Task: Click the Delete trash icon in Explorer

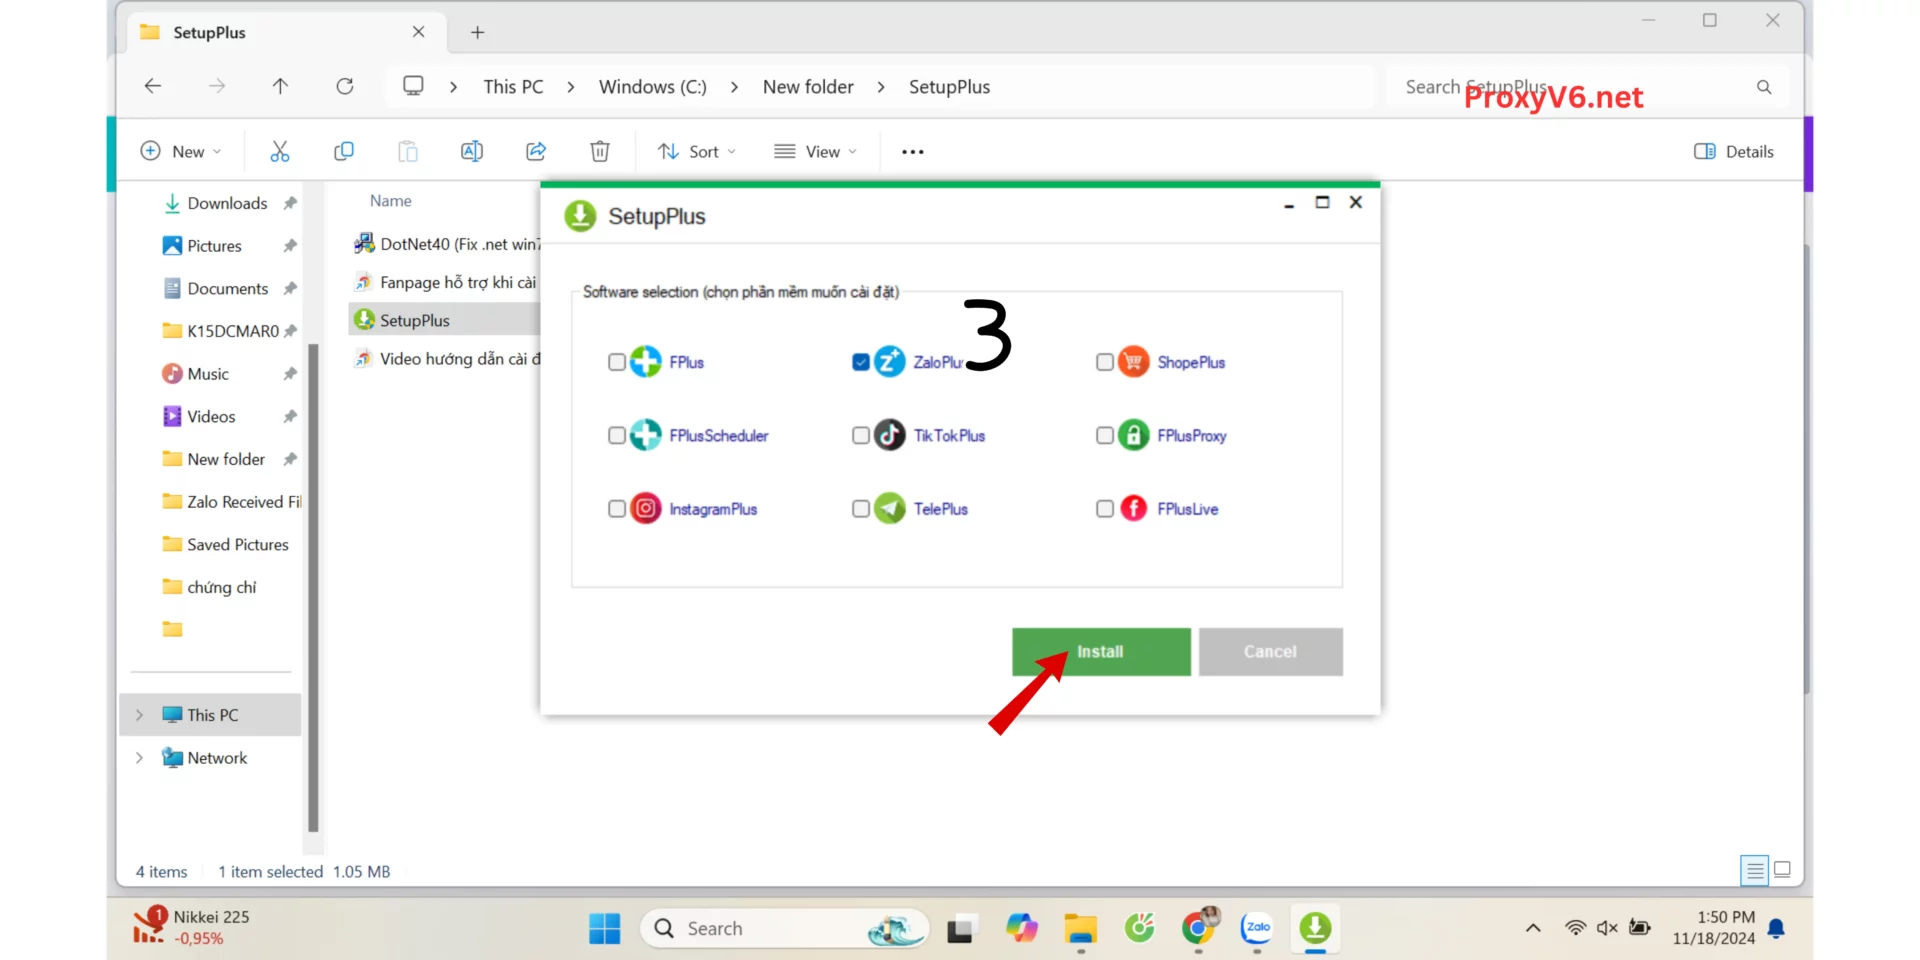Action: pyautogui.click(x=600, y=151)
